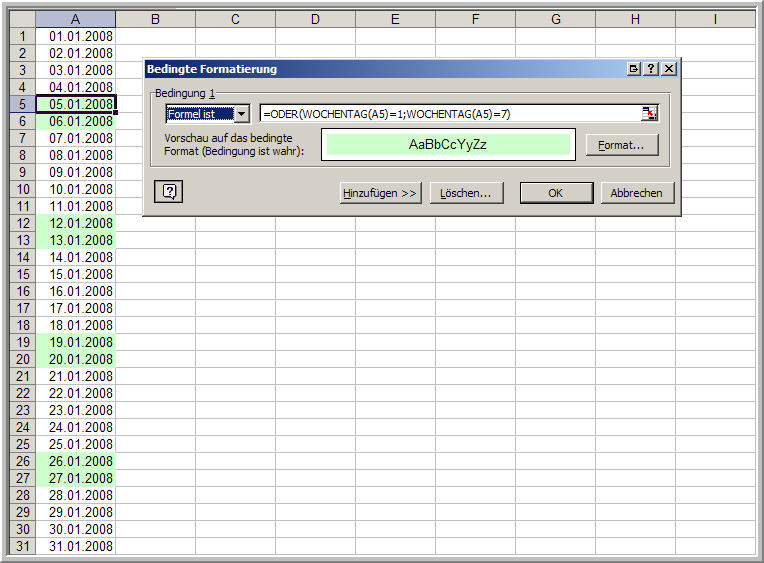This screenshot has width=764, height=563.
Task: Select cell with 22.01.2008
Action: pyautogui.click(x=76, y=393)
